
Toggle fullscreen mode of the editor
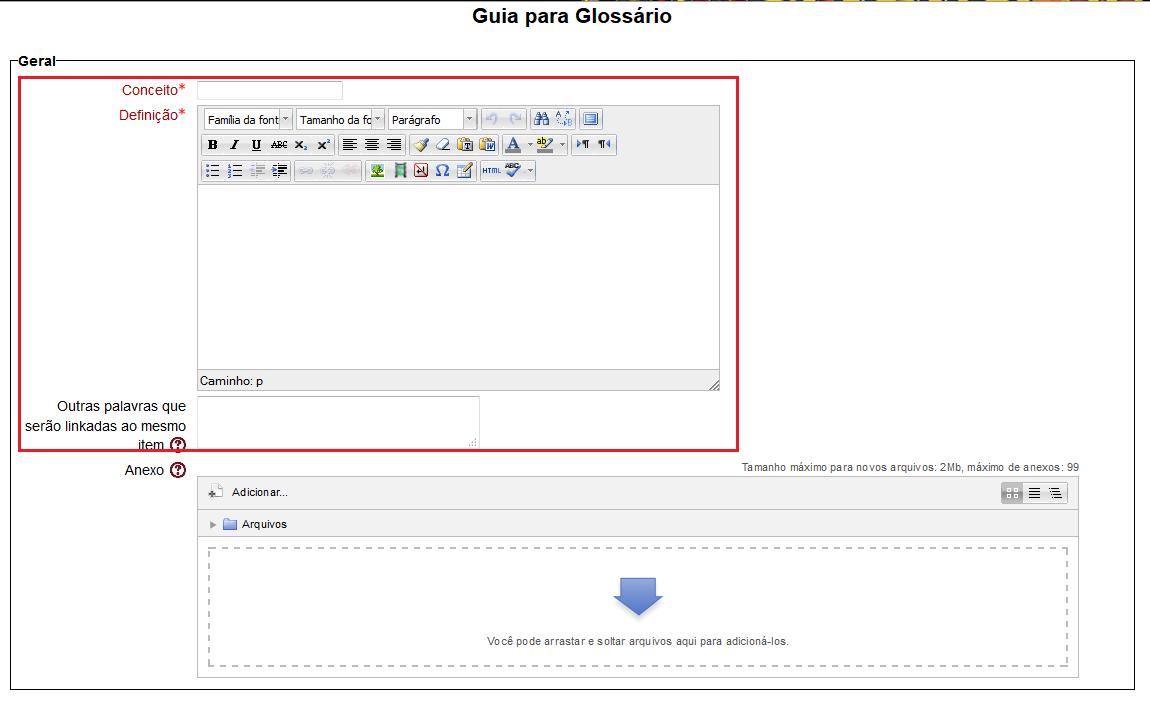pos(590,118)
